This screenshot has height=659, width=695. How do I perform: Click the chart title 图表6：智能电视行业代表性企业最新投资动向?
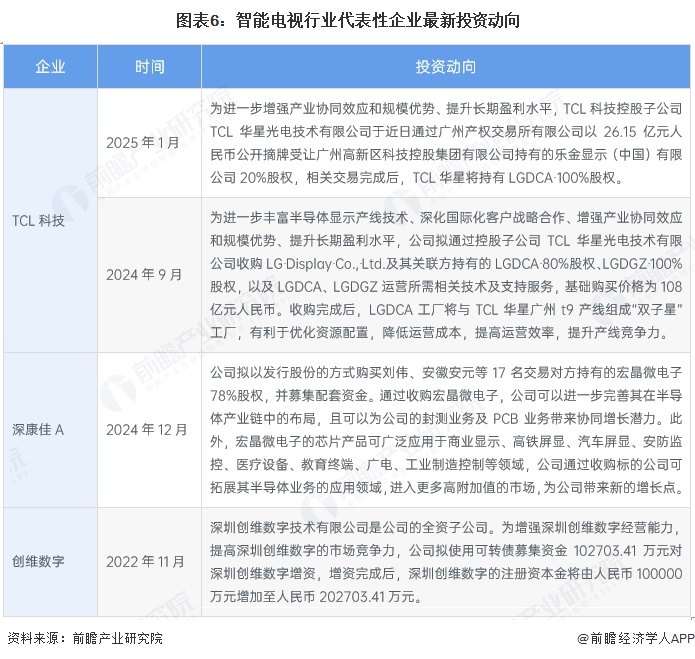pyautogui.click(x=348, y=21)
